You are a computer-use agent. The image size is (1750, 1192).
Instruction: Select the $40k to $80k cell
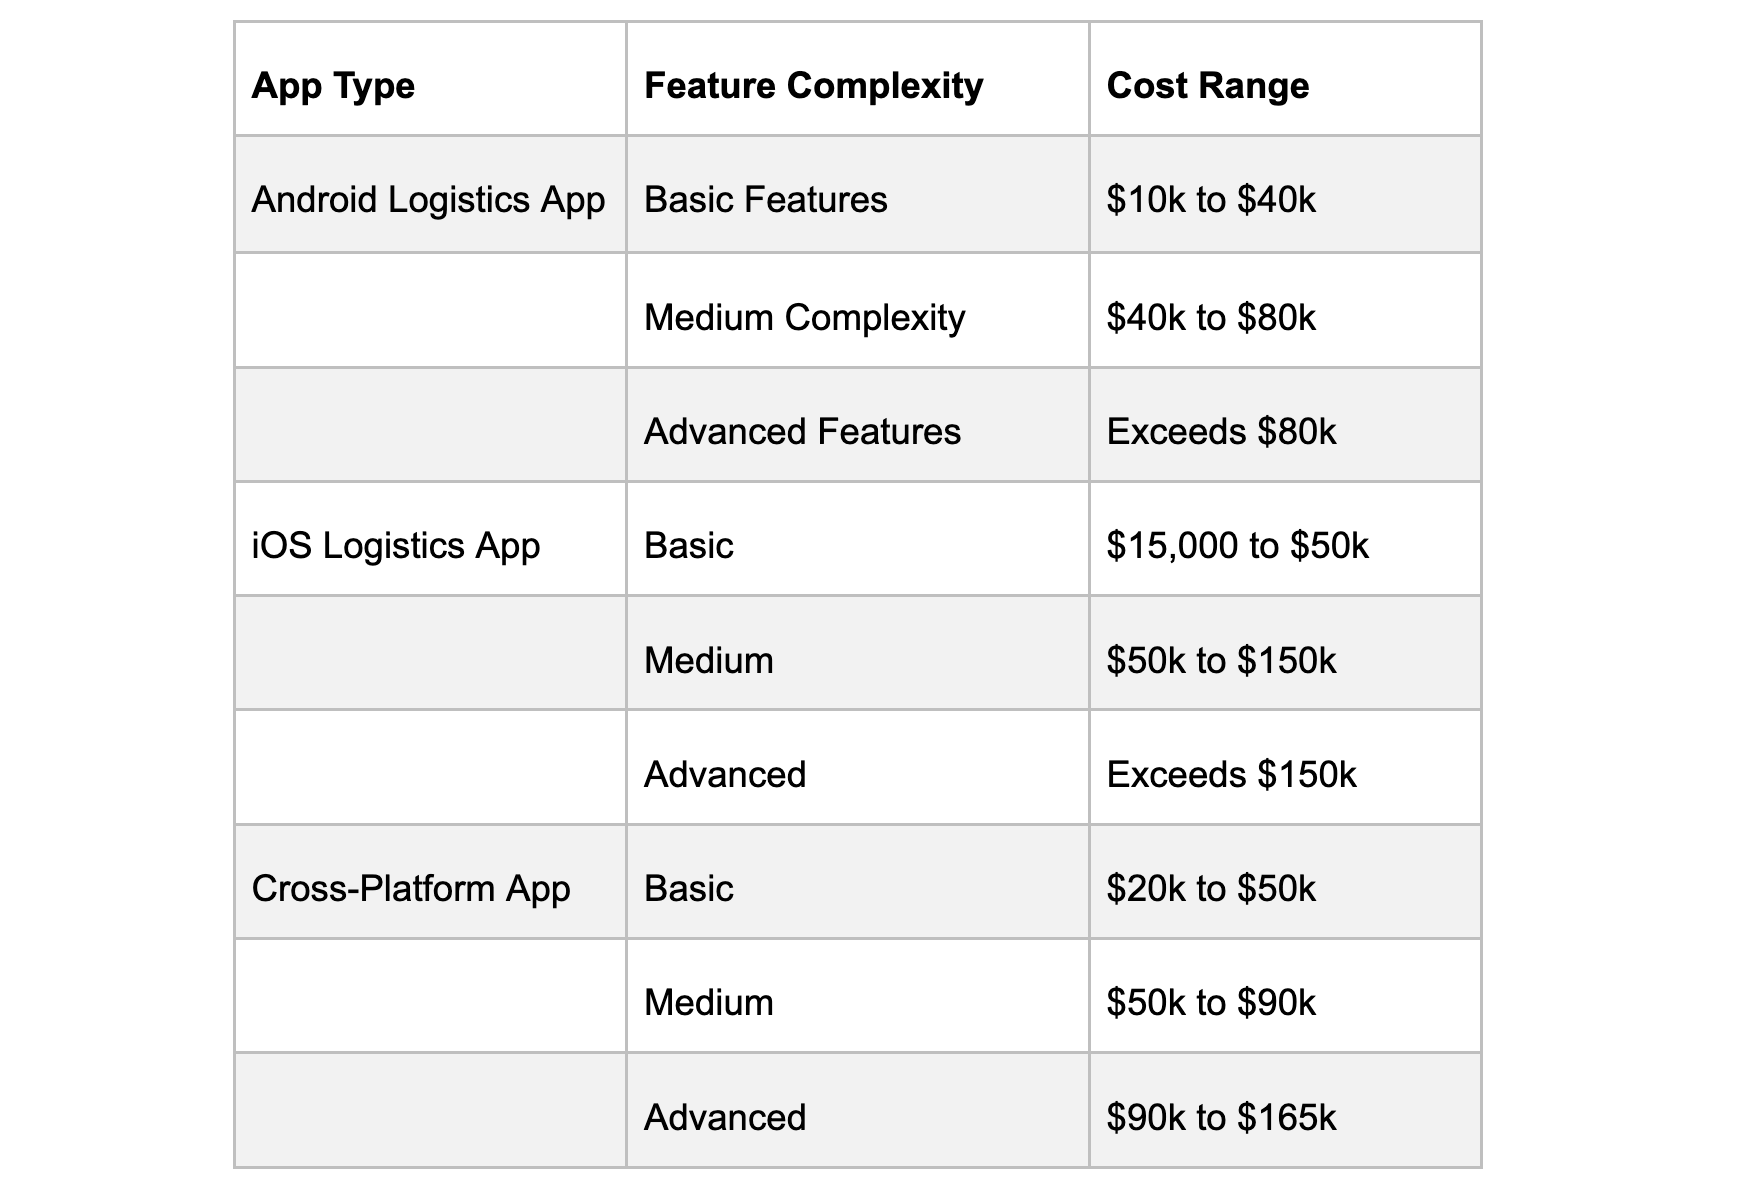pyautogui.click(x=1285, y=310)
